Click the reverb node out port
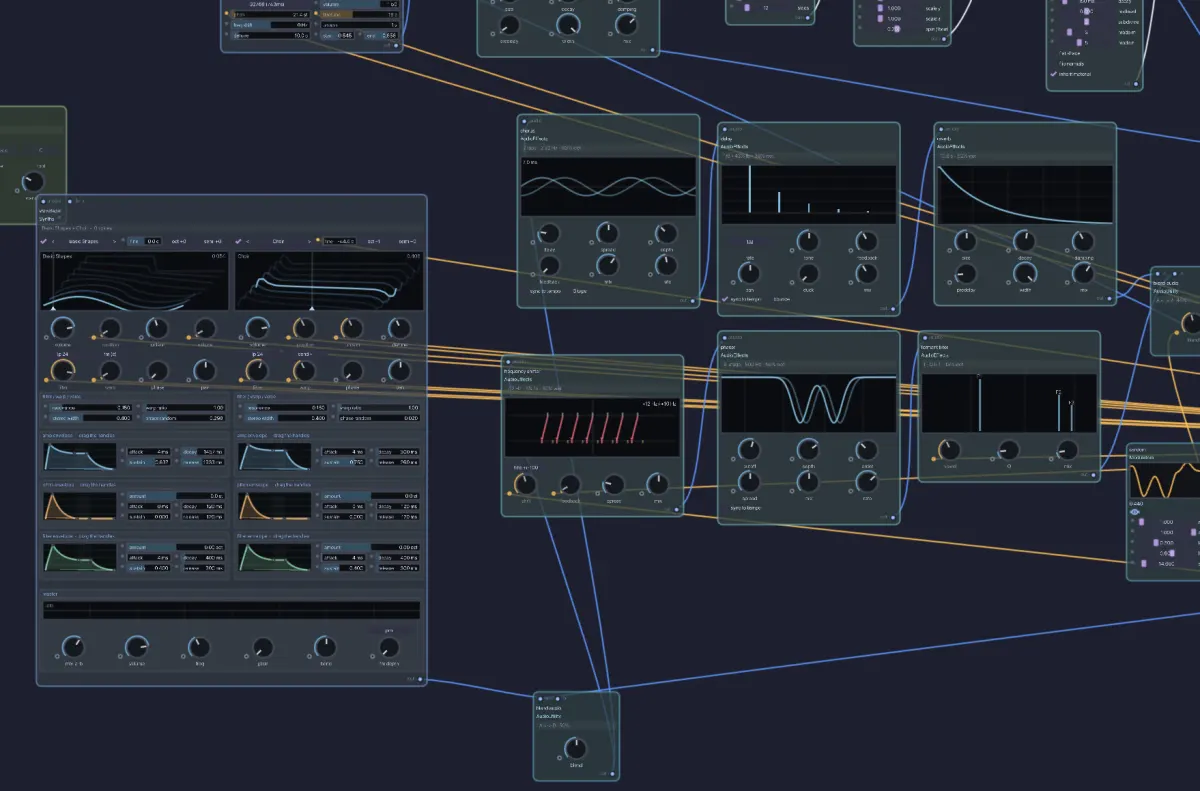 1110,298
